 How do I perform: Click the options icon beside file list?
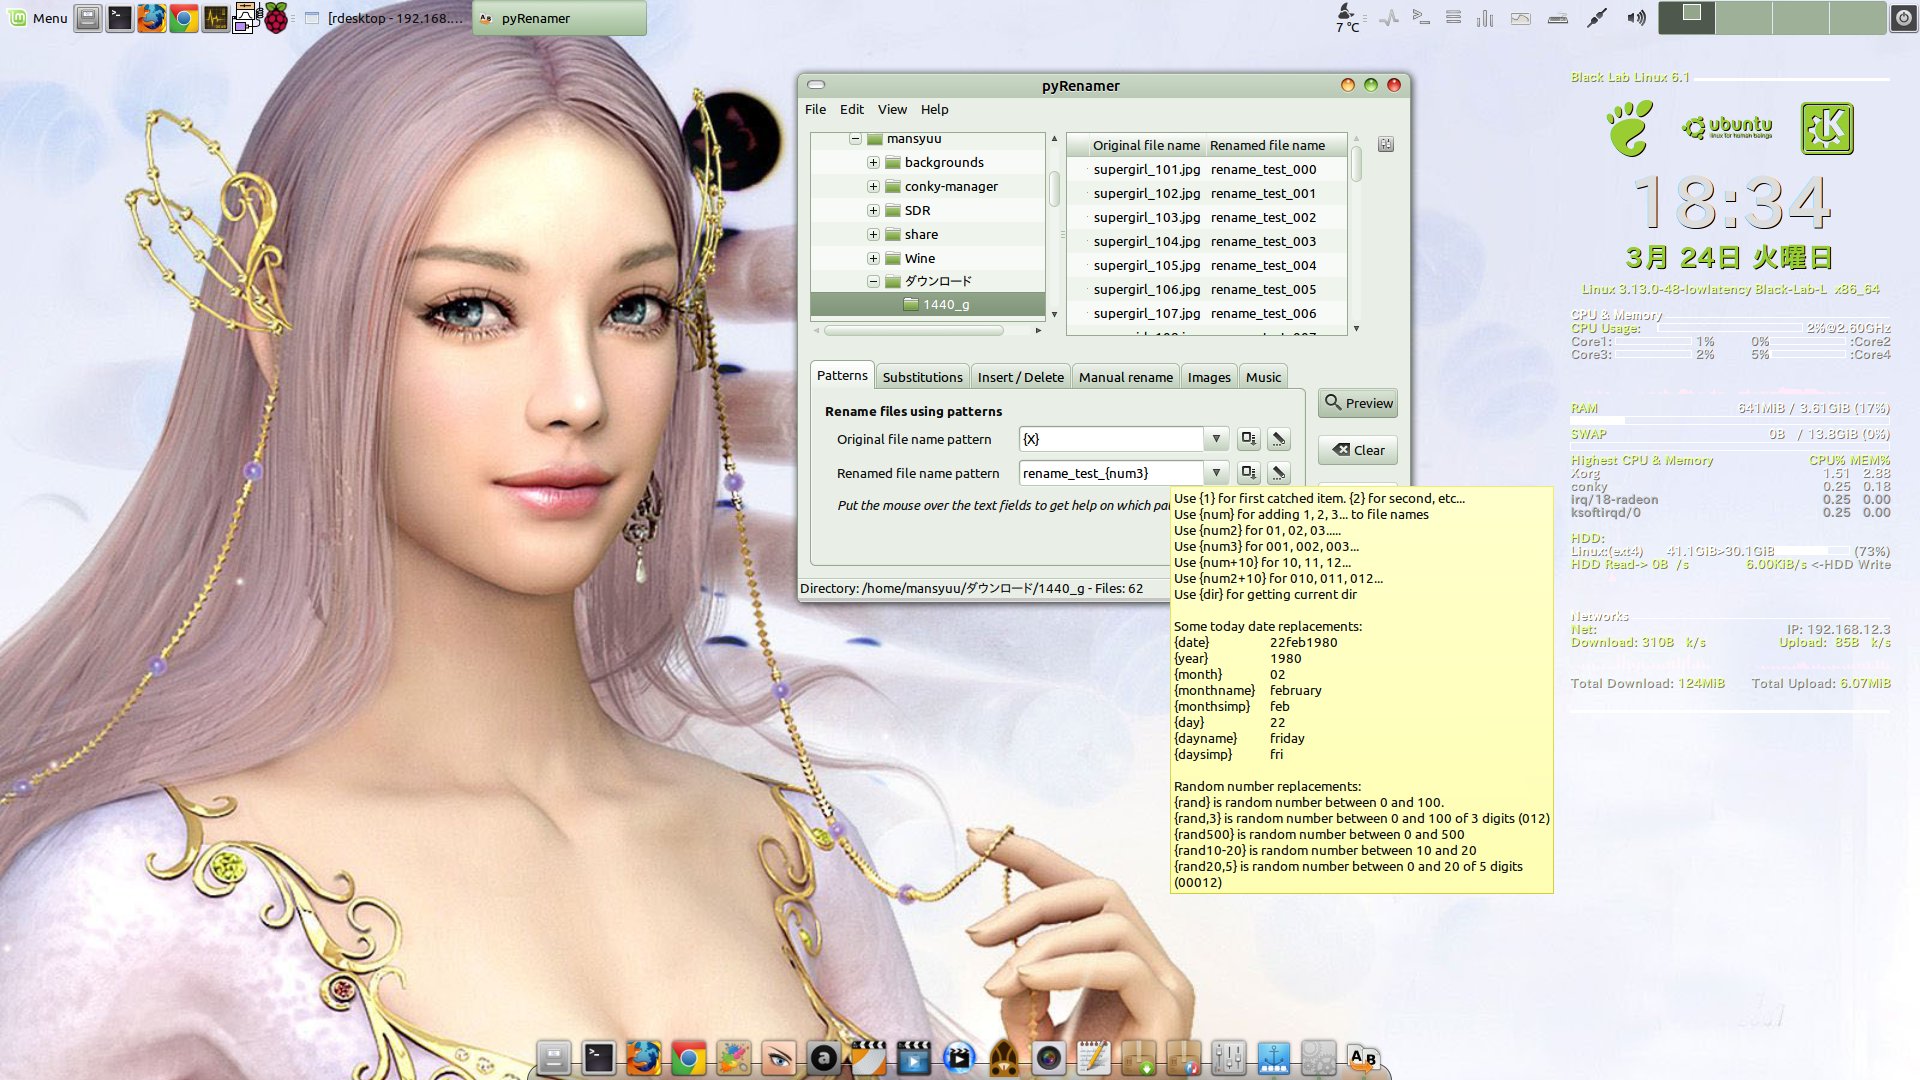tap(1385, 145)
